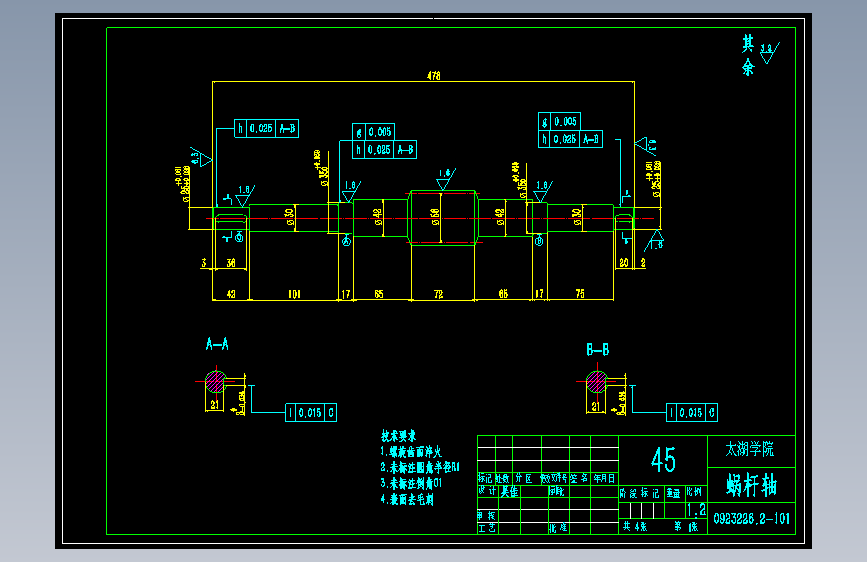Image resolution: width=867 pixels, height=562 pixels.
Task: Click the 年月日 title block cell
Action: [604, 478]
